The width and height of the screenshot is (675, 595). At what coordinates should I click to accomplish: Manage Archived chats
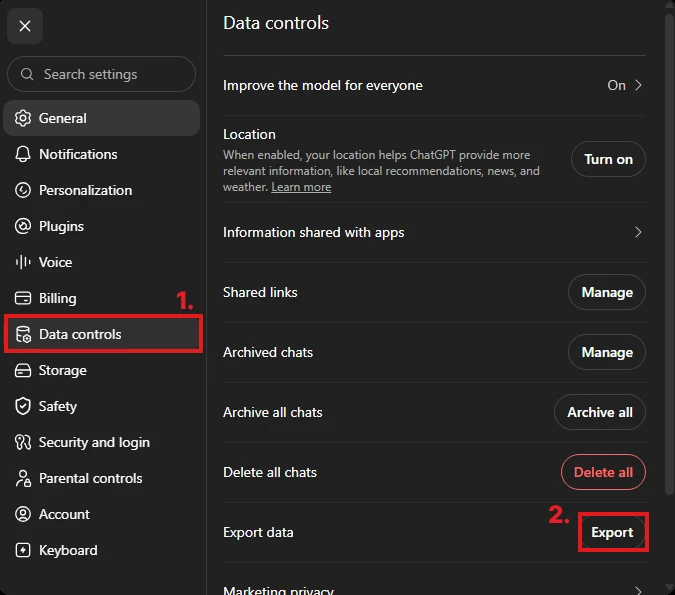(607, 352)
